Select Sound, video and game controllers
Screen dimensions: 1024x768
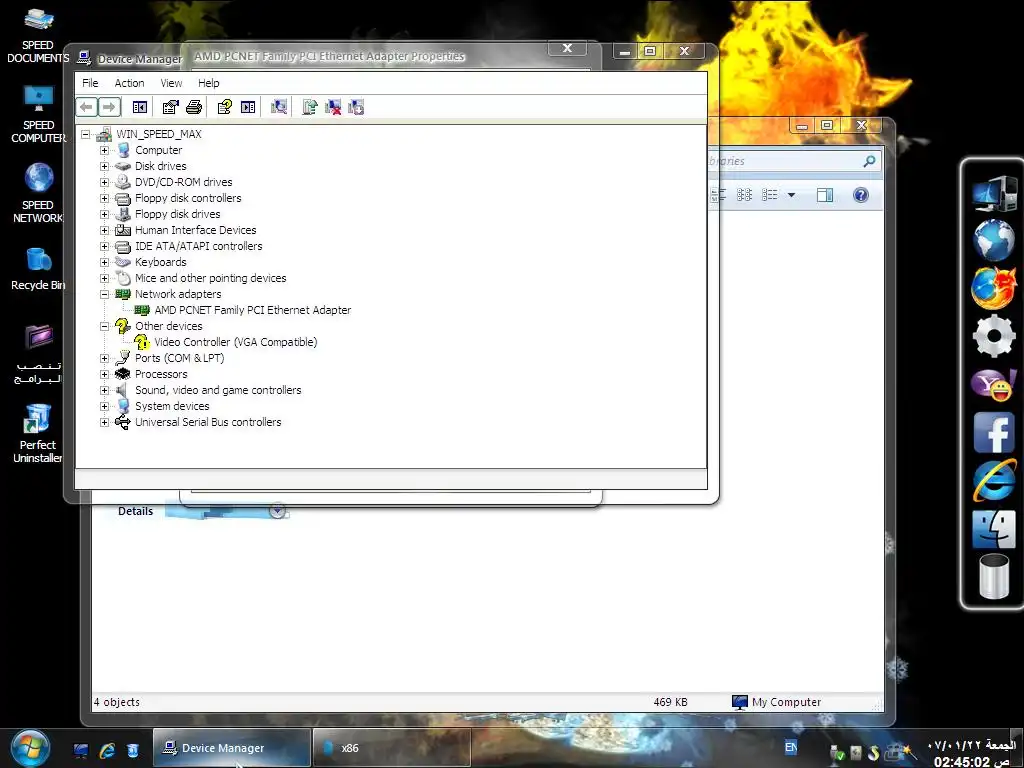coord(218,390)
